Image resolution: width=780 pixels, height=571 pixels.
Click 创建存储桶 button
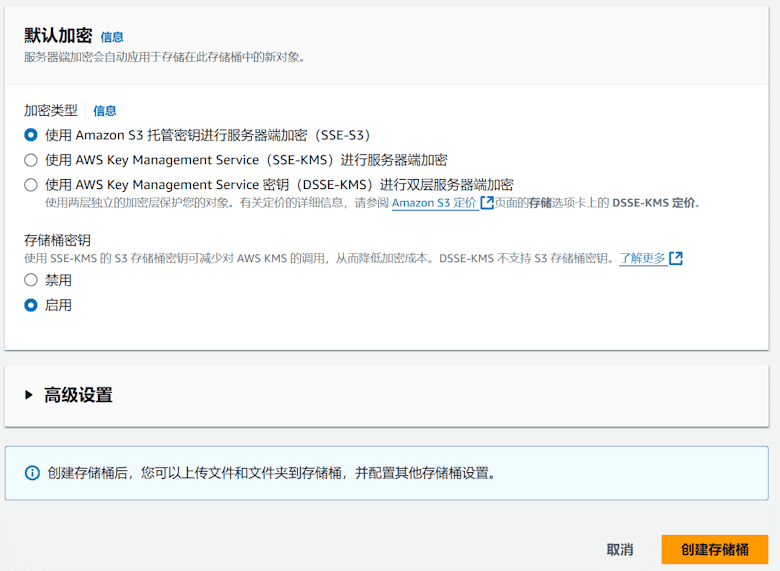pyautogui.click(x=715, y=550)
